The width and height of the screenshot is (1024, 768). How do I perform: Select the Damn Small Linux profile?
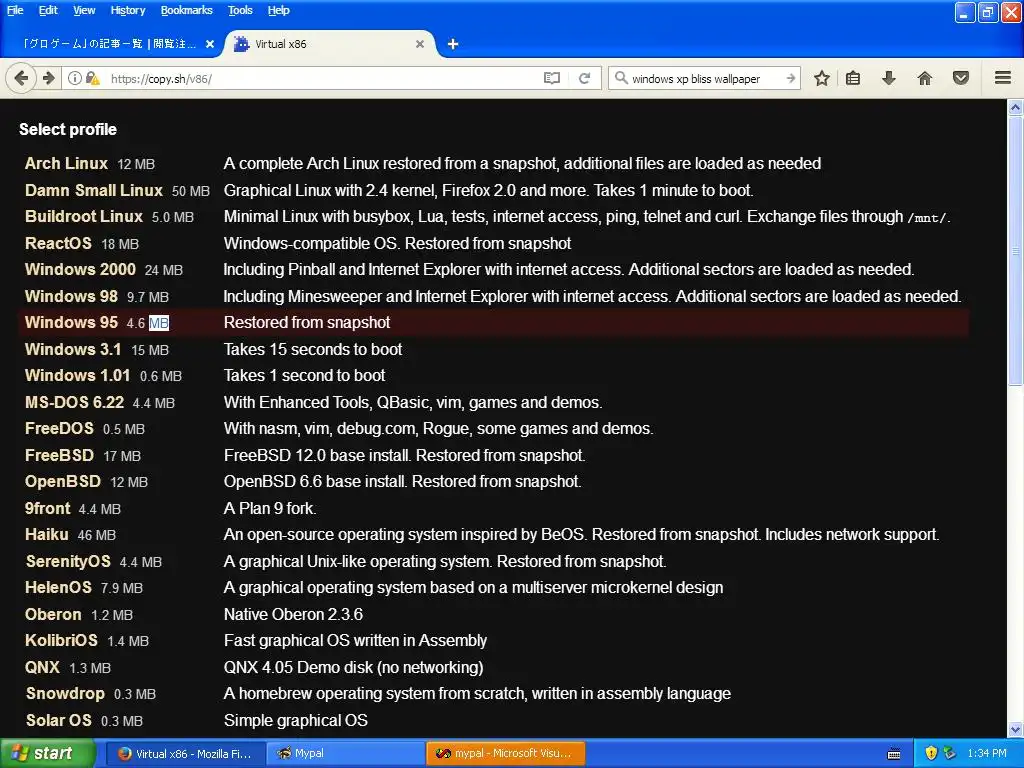coord(93,190)
